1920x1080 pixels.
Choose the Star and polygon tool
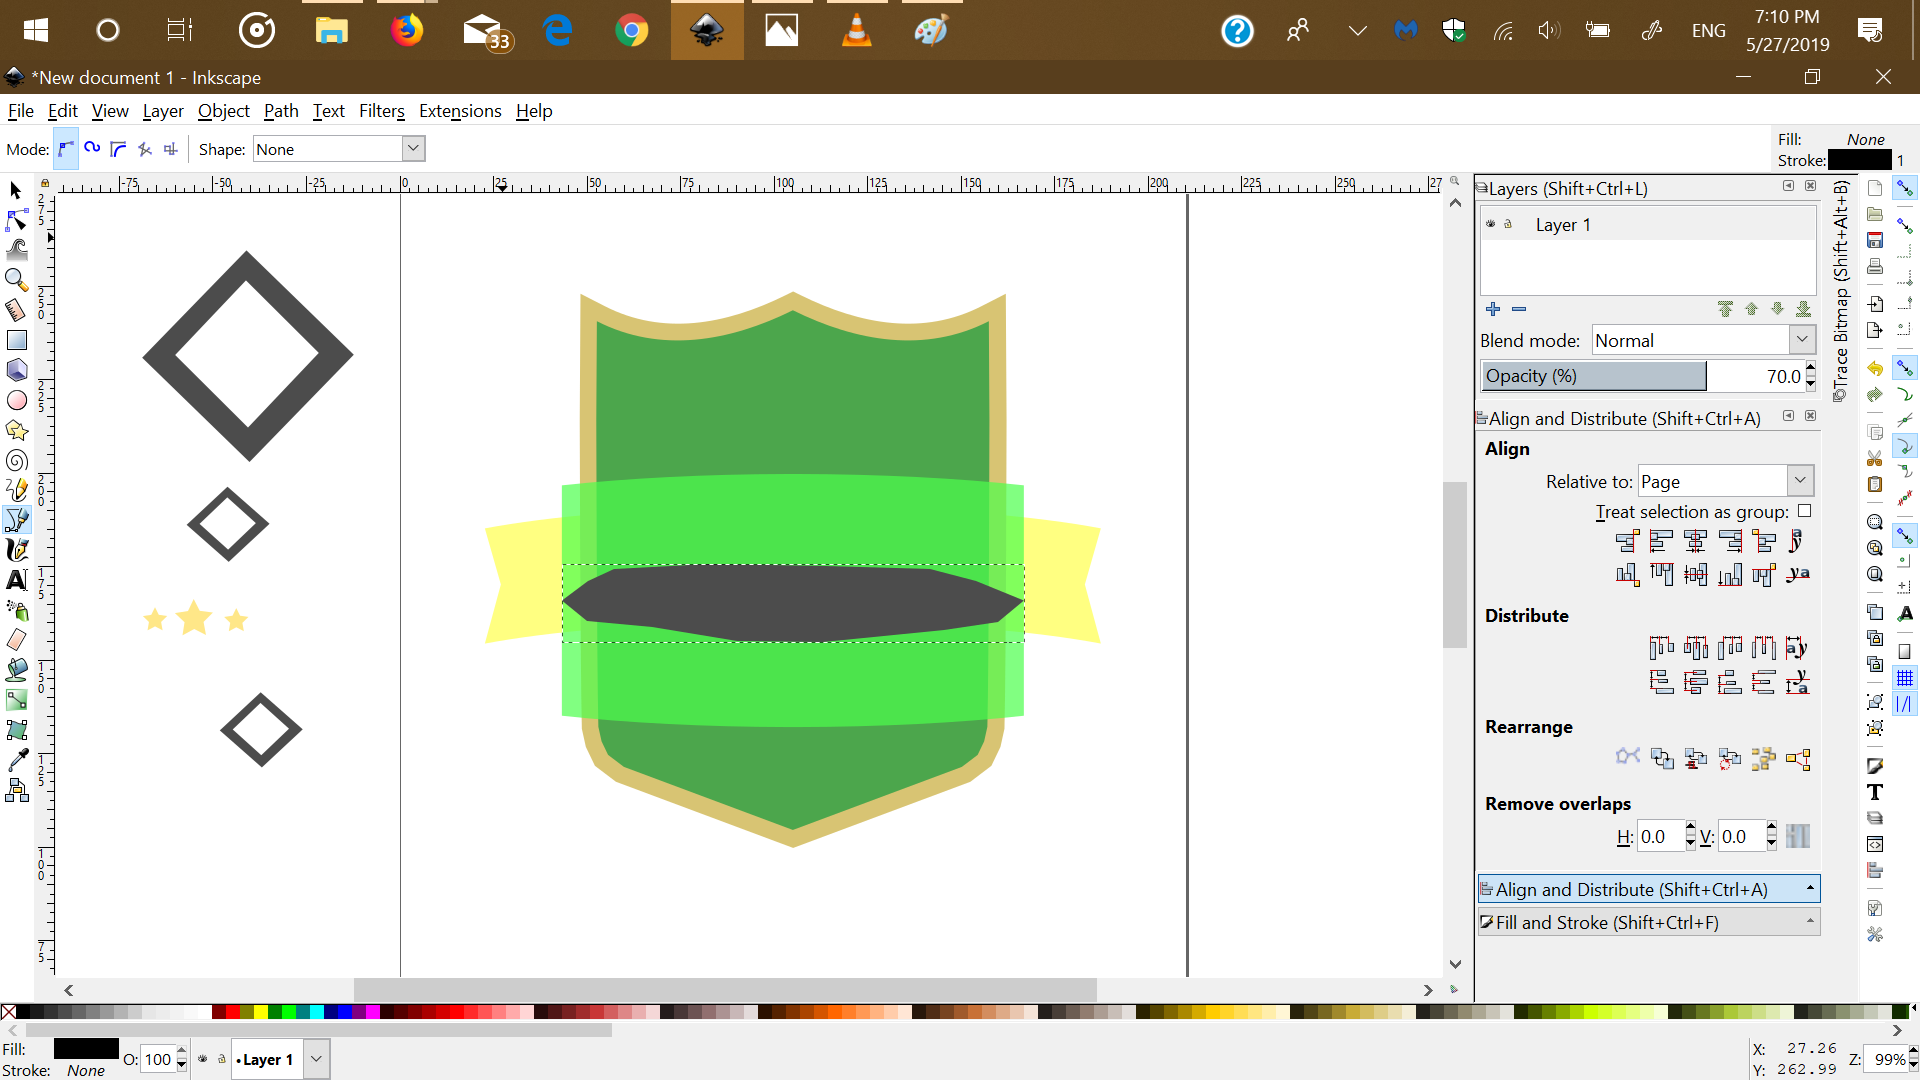(x=16, y=430)
